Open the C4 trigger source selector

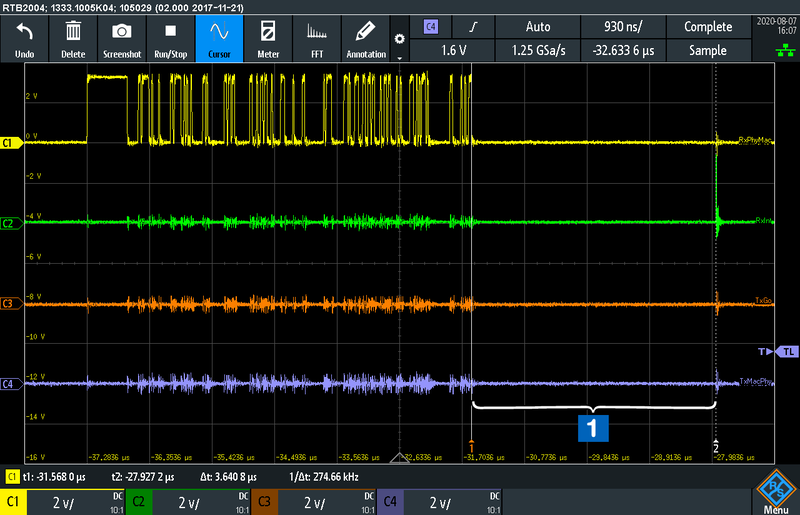(431, 27)
